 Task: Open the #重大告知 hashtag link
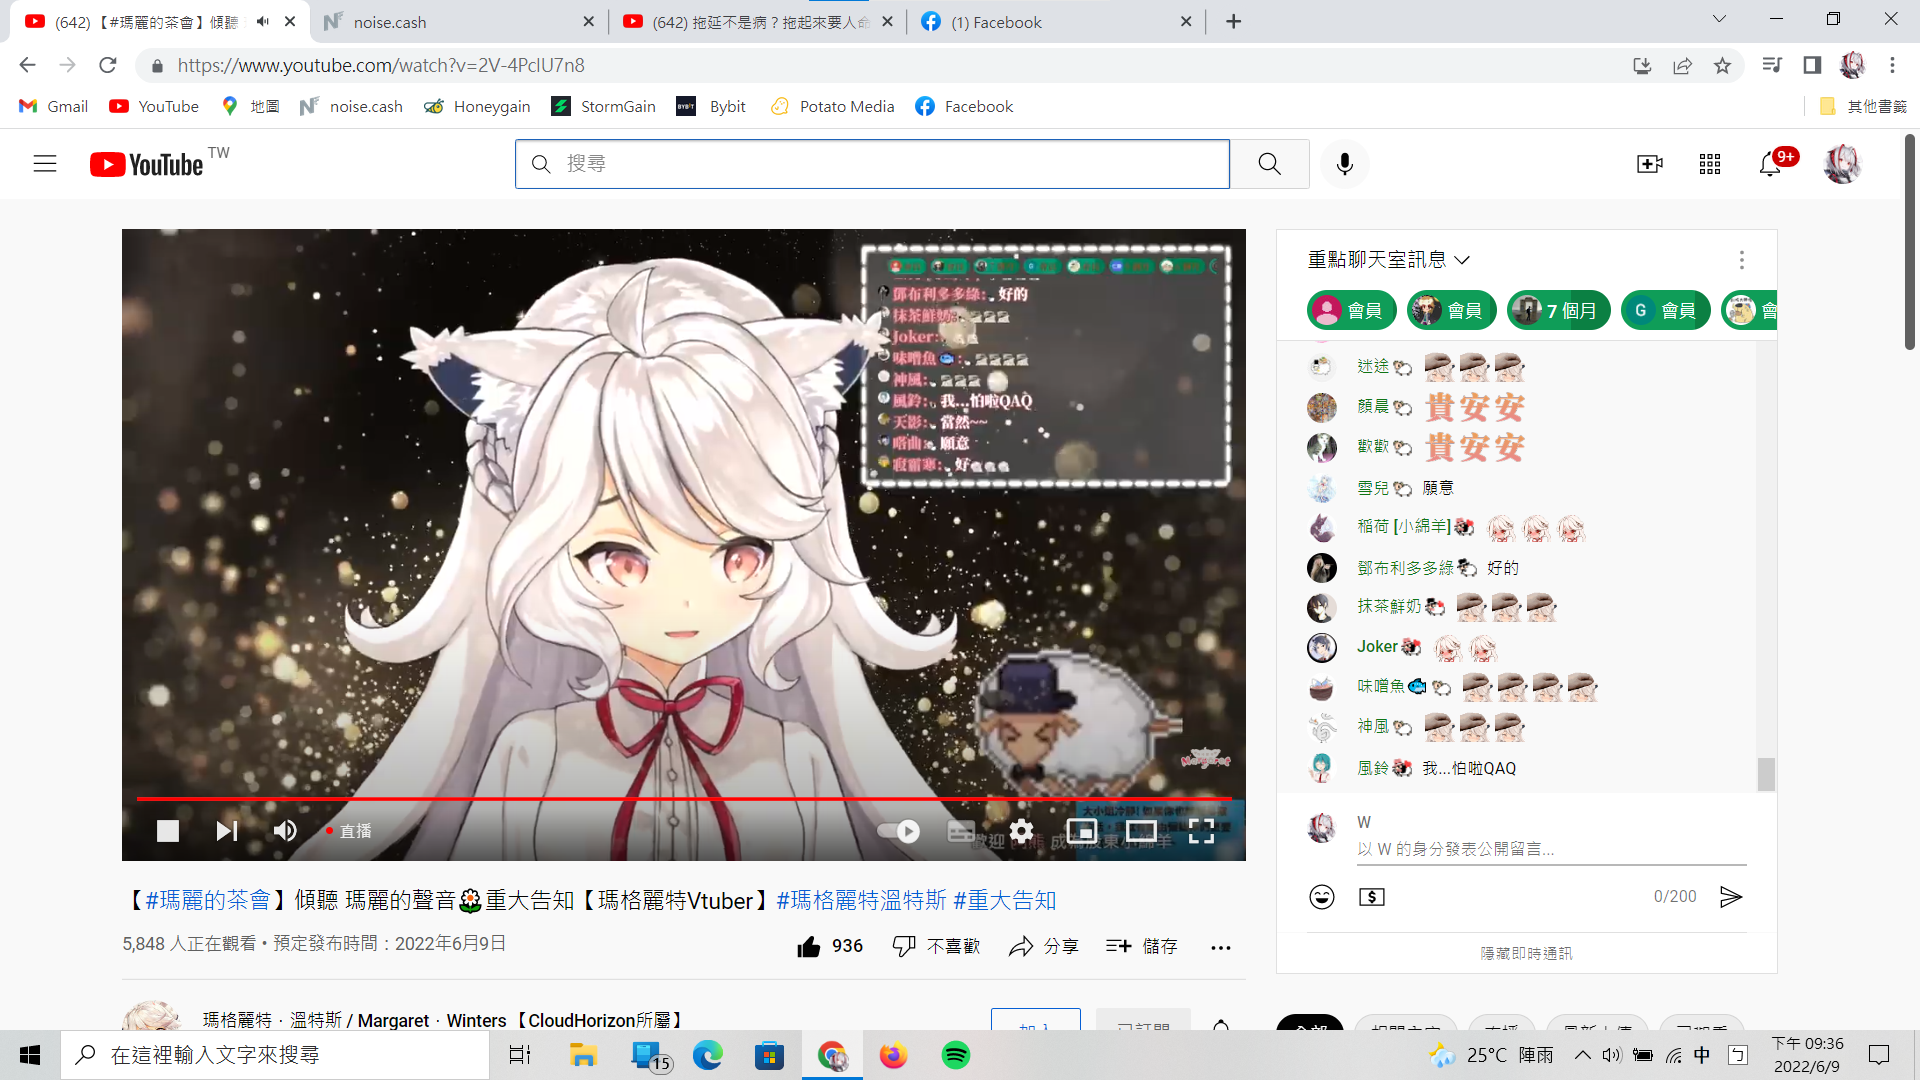pyautogui.click(x=1005, y=900)
